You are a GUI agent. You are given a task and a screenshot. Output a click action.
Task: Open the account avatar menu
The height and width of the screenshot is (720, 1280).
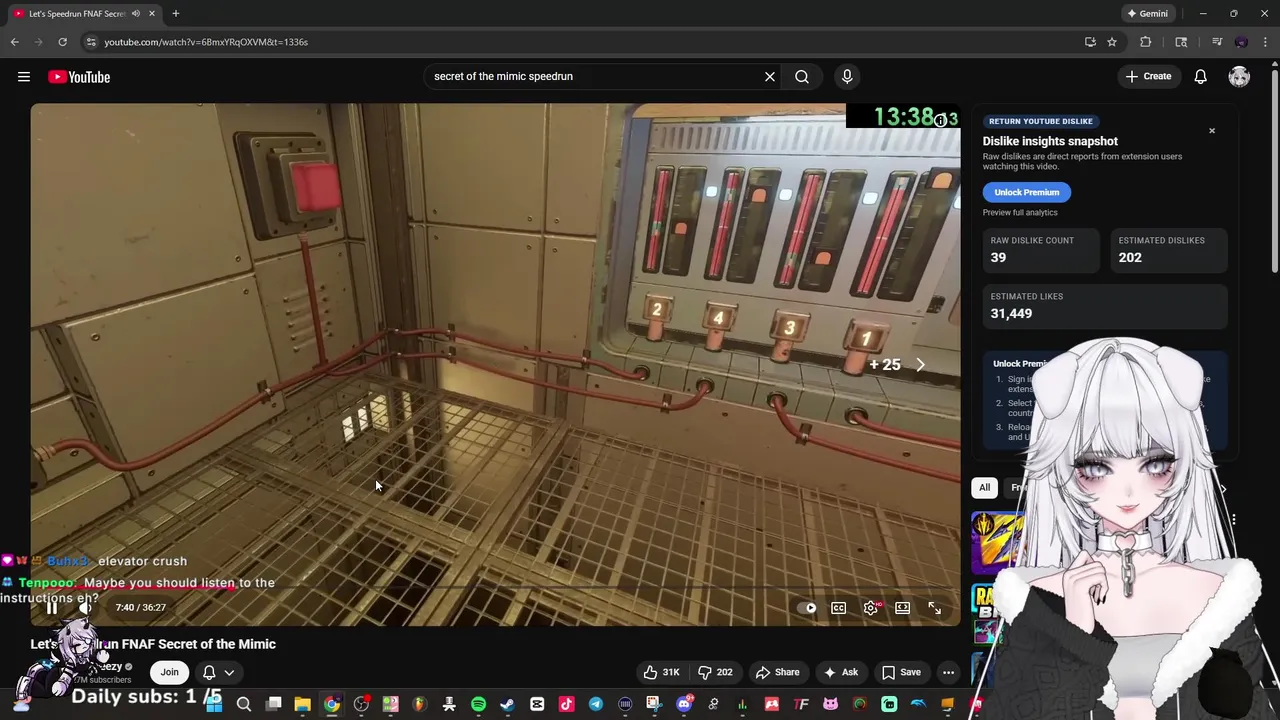coord(1239,77)
